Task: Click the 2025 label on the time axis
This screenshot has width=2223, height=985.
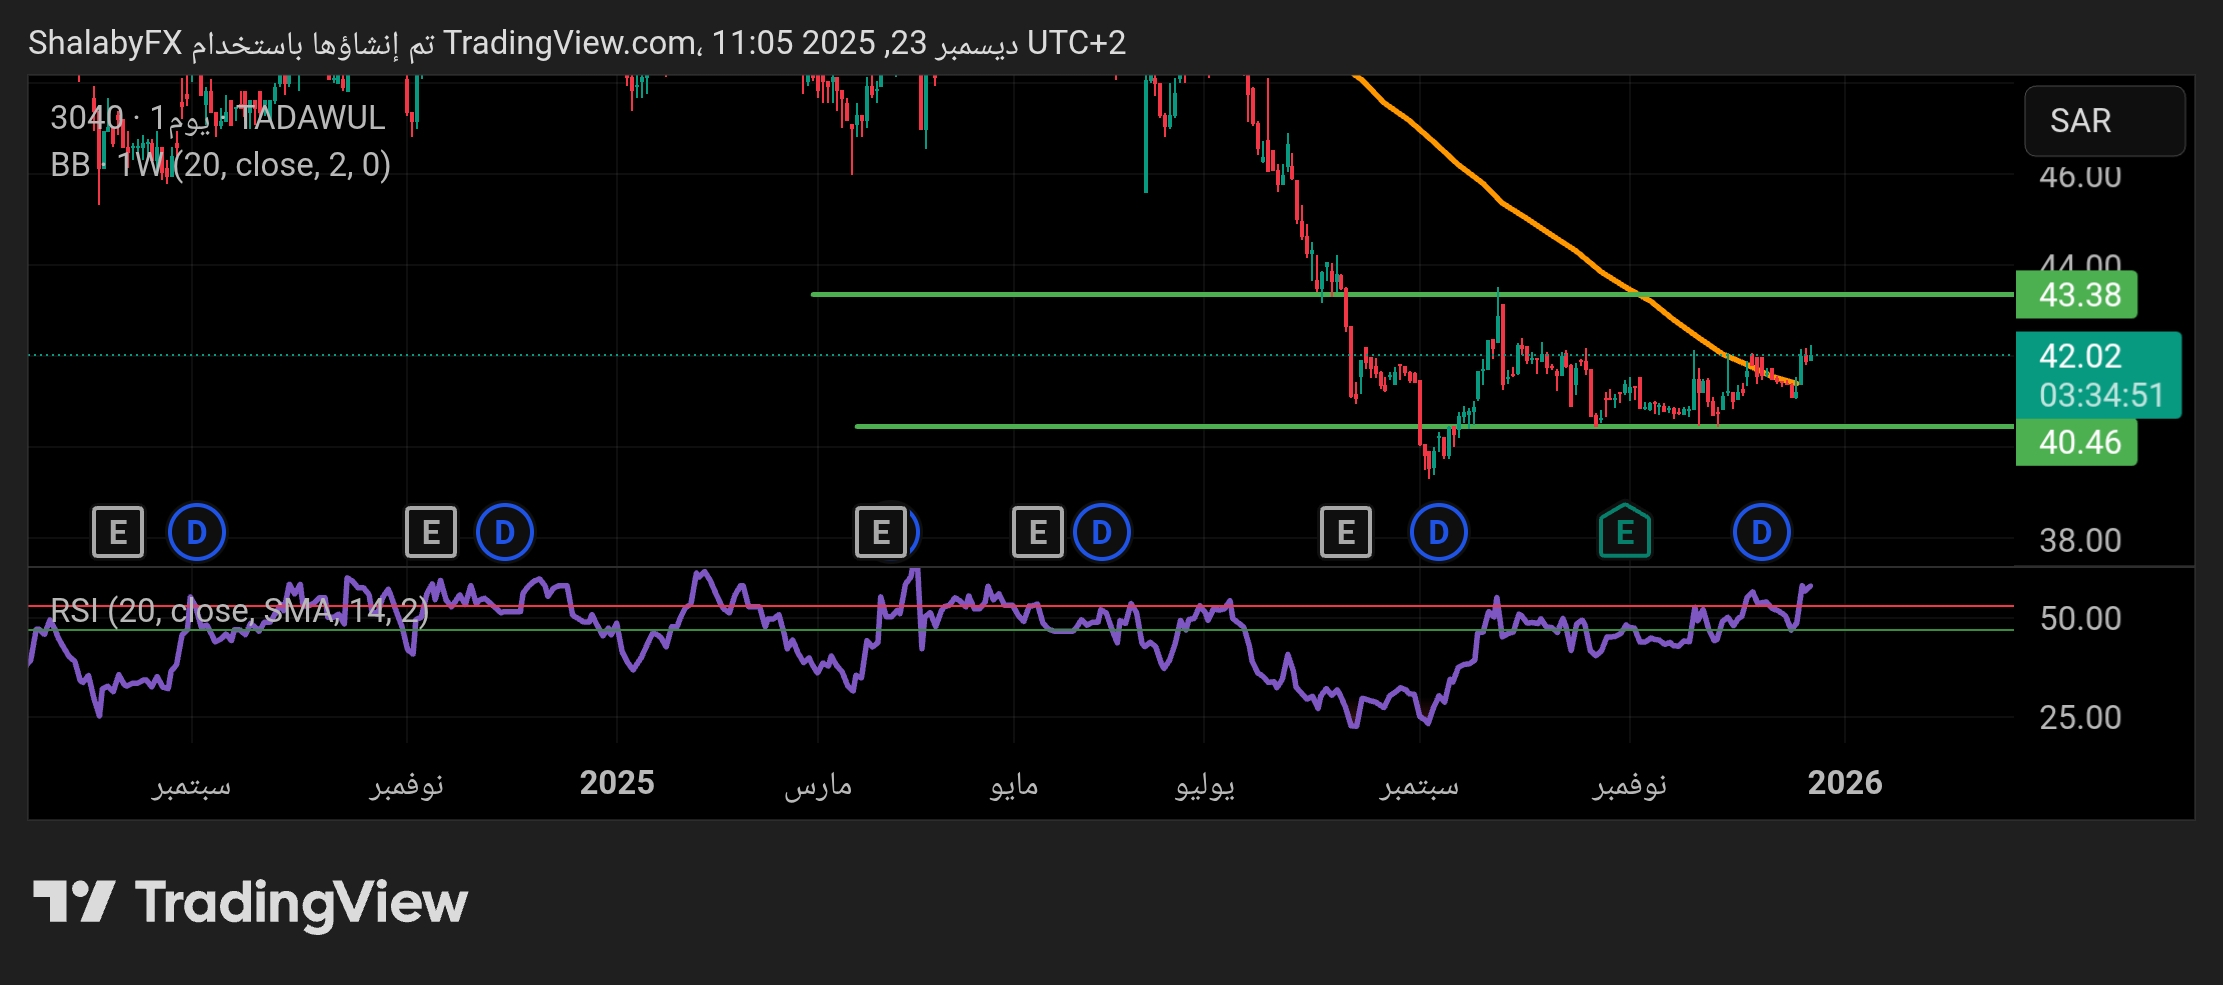Action: click(617, 782)
